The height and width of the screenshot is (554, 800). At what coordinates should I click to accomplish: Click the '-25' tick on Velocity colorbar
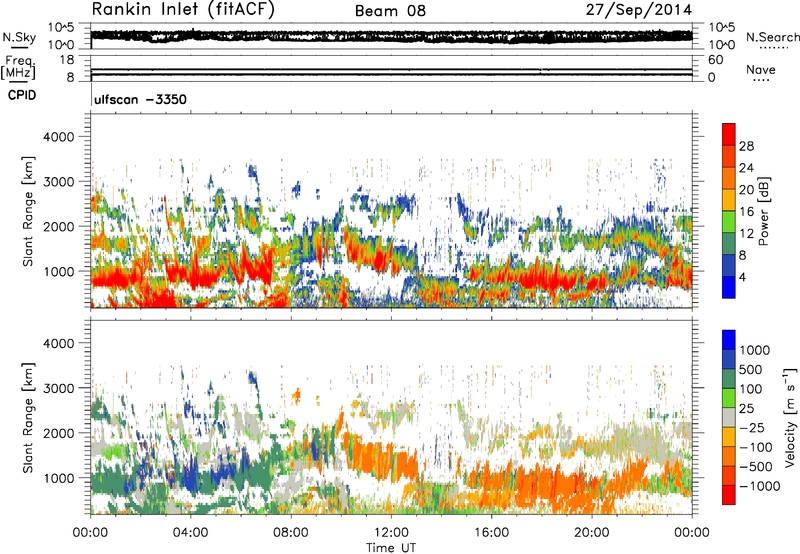(751, 427)
